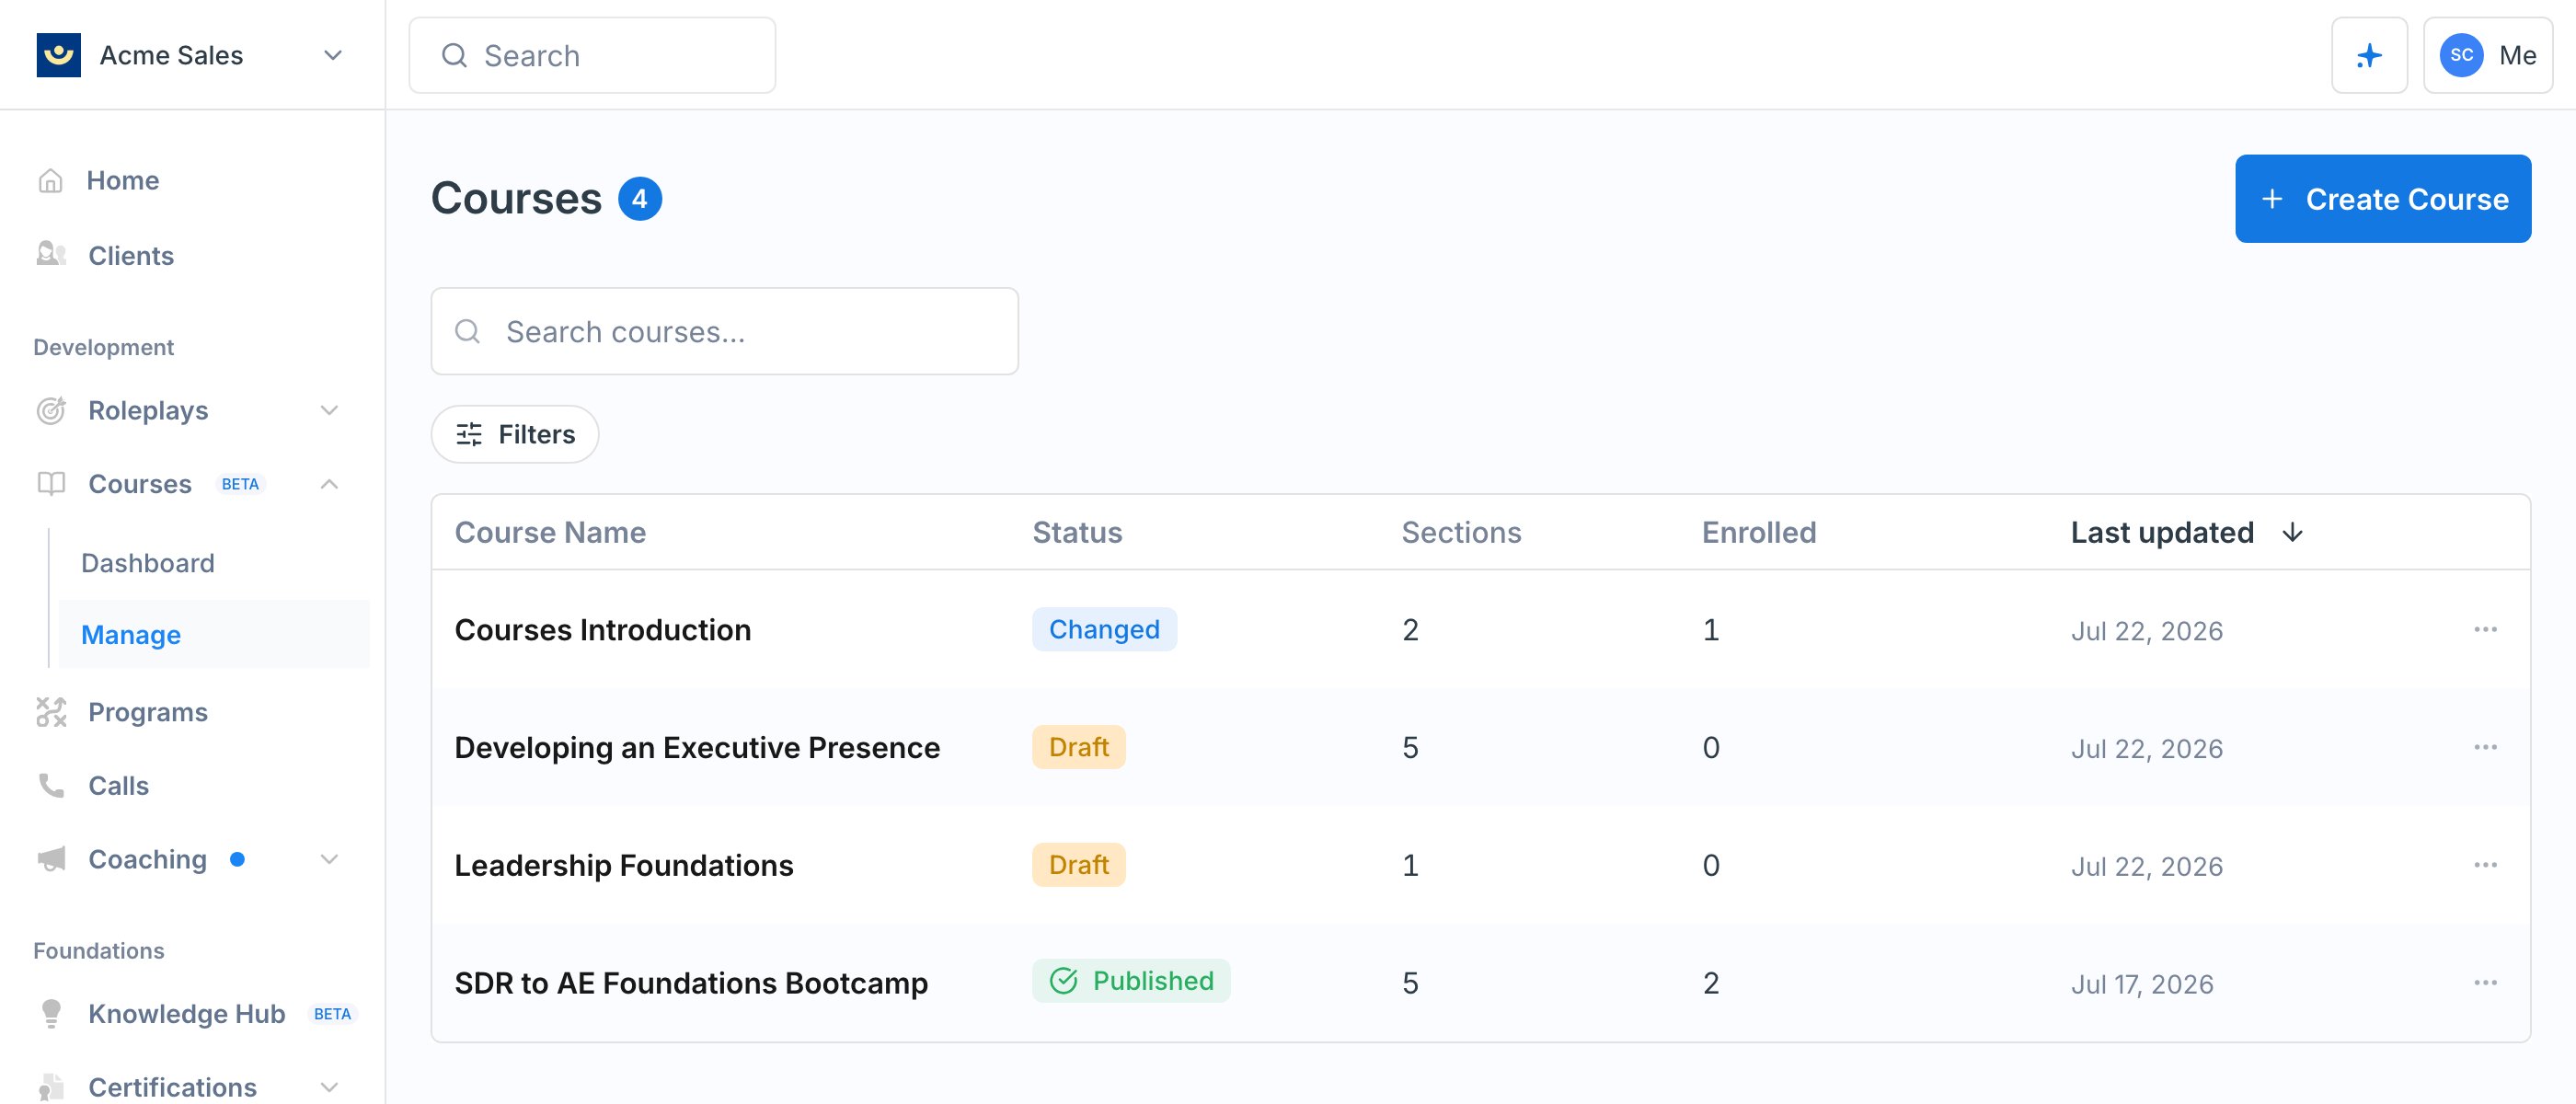Click the Calls phone icon

tap(51, 785)
